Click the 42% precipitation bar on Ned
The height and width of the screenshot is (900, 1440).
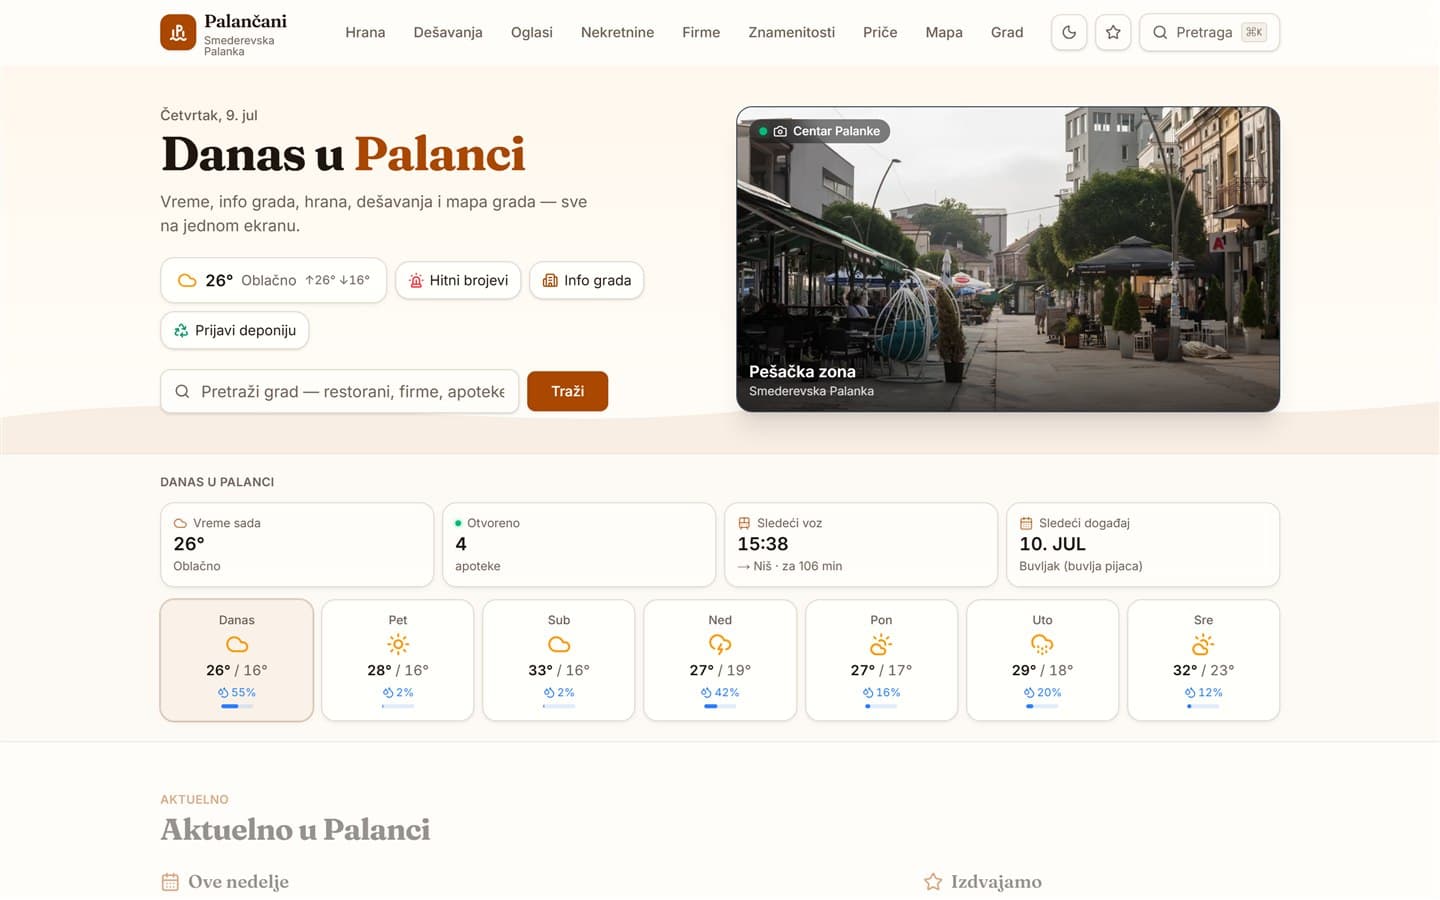pos(720,706)
